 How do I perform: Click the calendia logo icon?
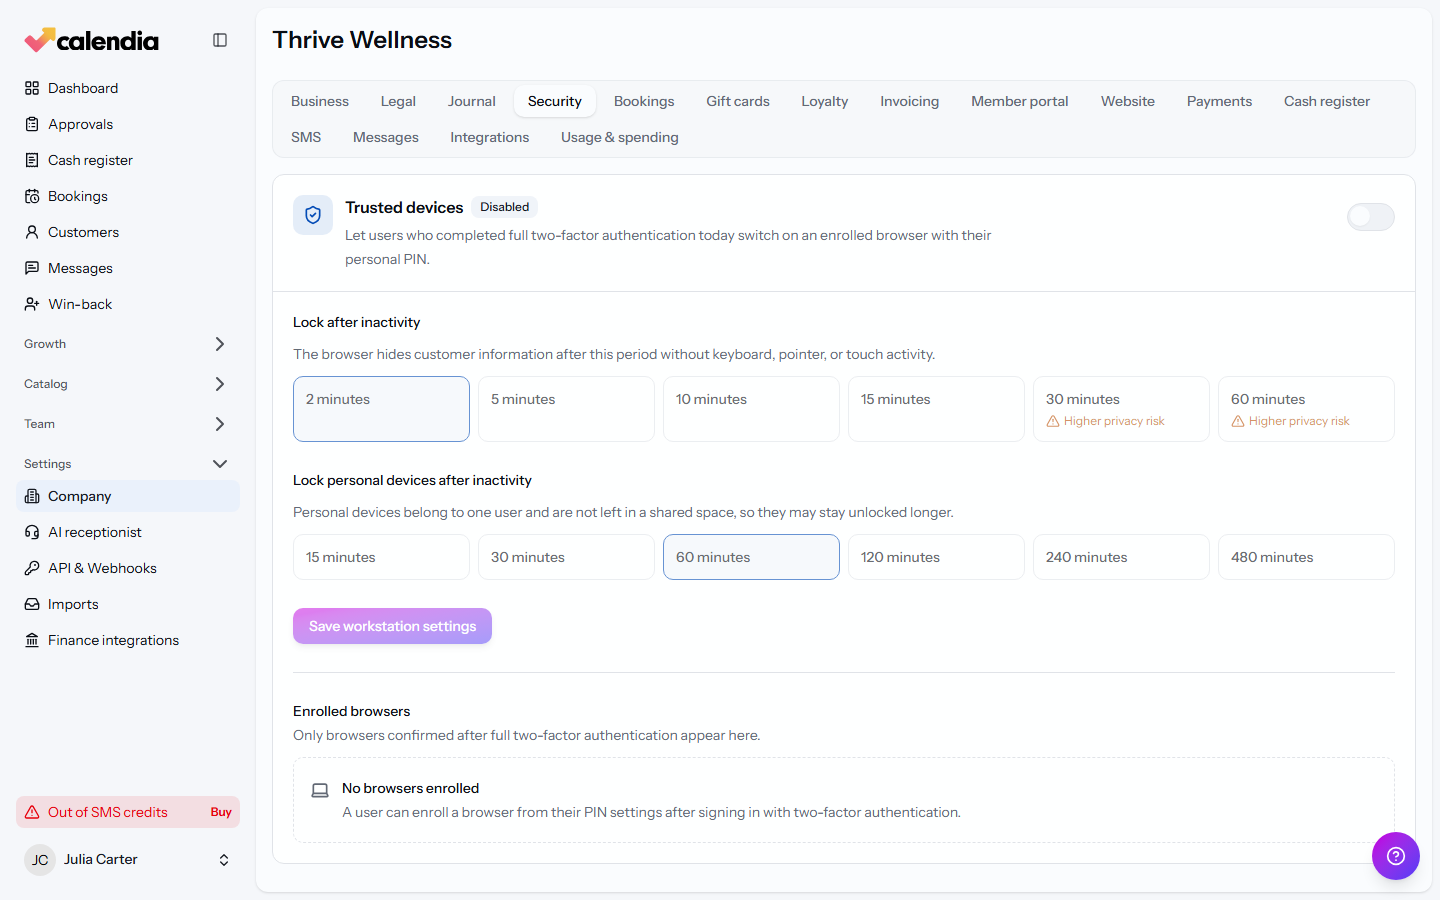(40, 40)
